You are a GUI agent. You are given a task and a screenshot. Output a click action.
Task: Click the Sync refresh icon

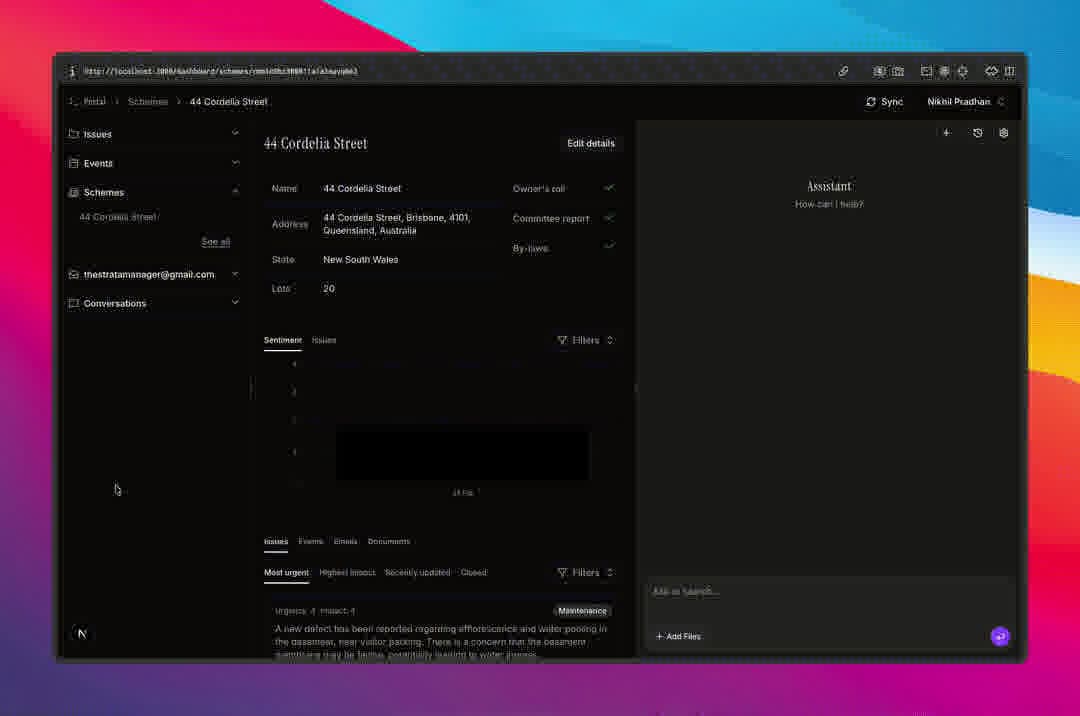[871, 102]
